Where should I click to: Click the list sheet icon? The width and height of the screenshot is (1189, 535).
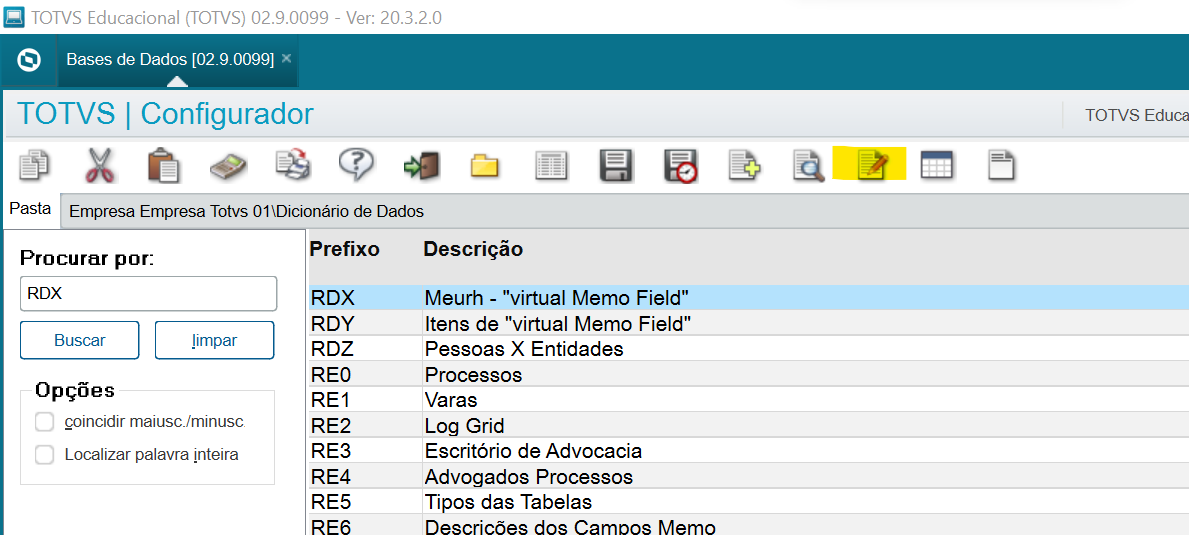pyautogui.click(x=552, y=165)
